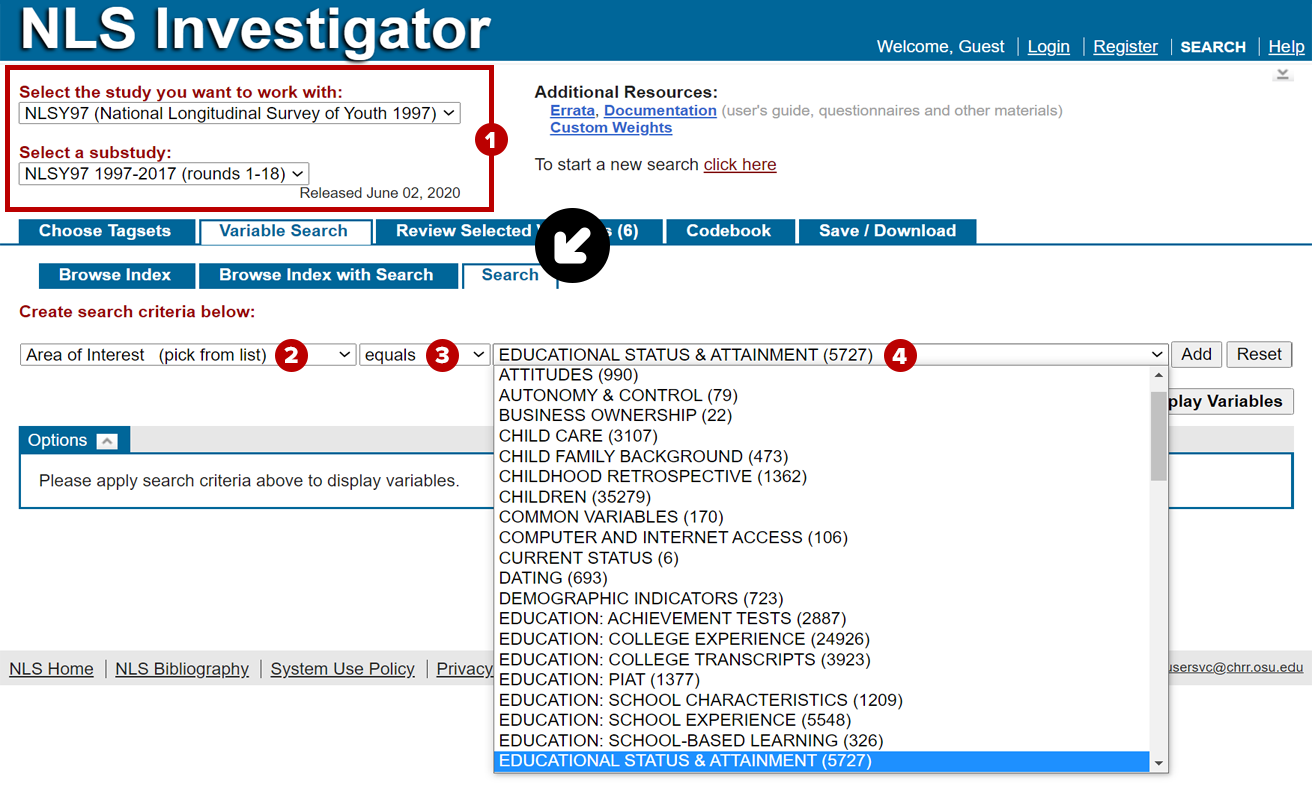Choose CHILD CARE (3107) option

coord(822,436)
